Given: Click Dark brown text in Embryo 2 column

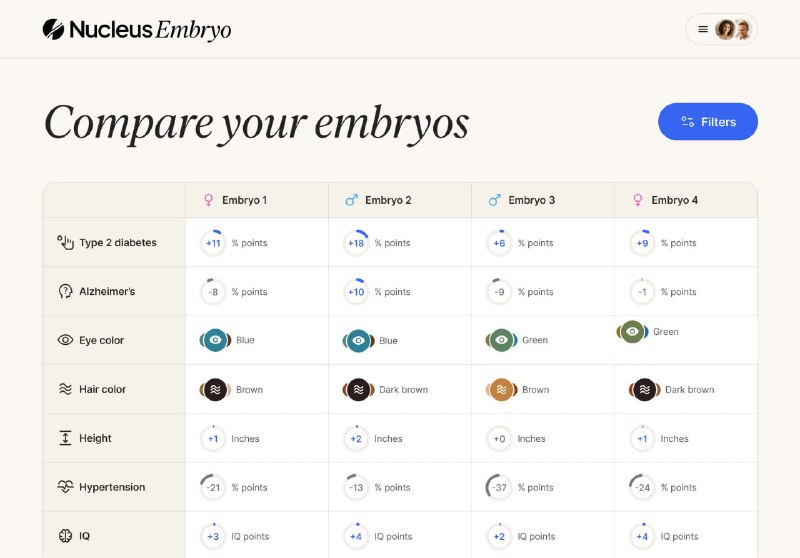Looking at the screenshot, I should coord(404,390).
